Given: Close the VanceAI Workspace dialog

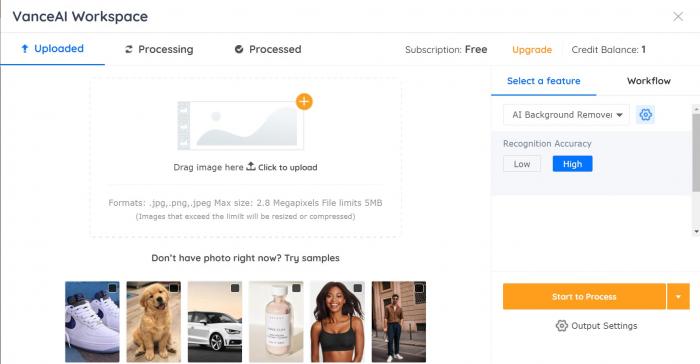Looking at the screenshot, I should pos(678,17).
